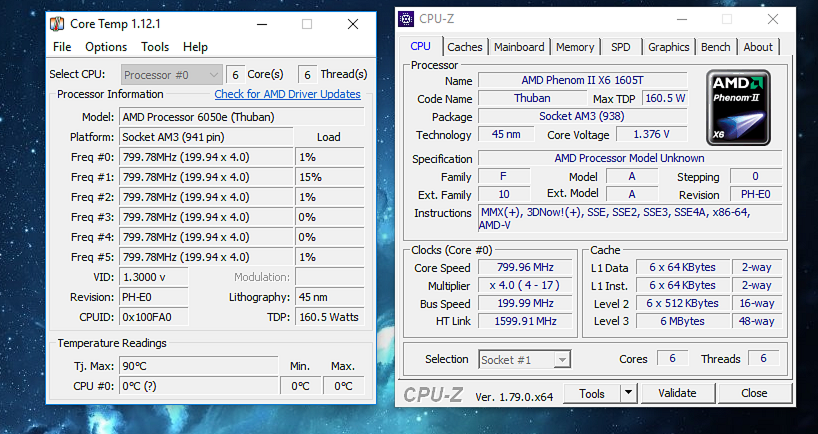This screenshot has height=434, width=818.
Task: Switch to the SPD tab in CPU-Z
Action: (620, 47)
